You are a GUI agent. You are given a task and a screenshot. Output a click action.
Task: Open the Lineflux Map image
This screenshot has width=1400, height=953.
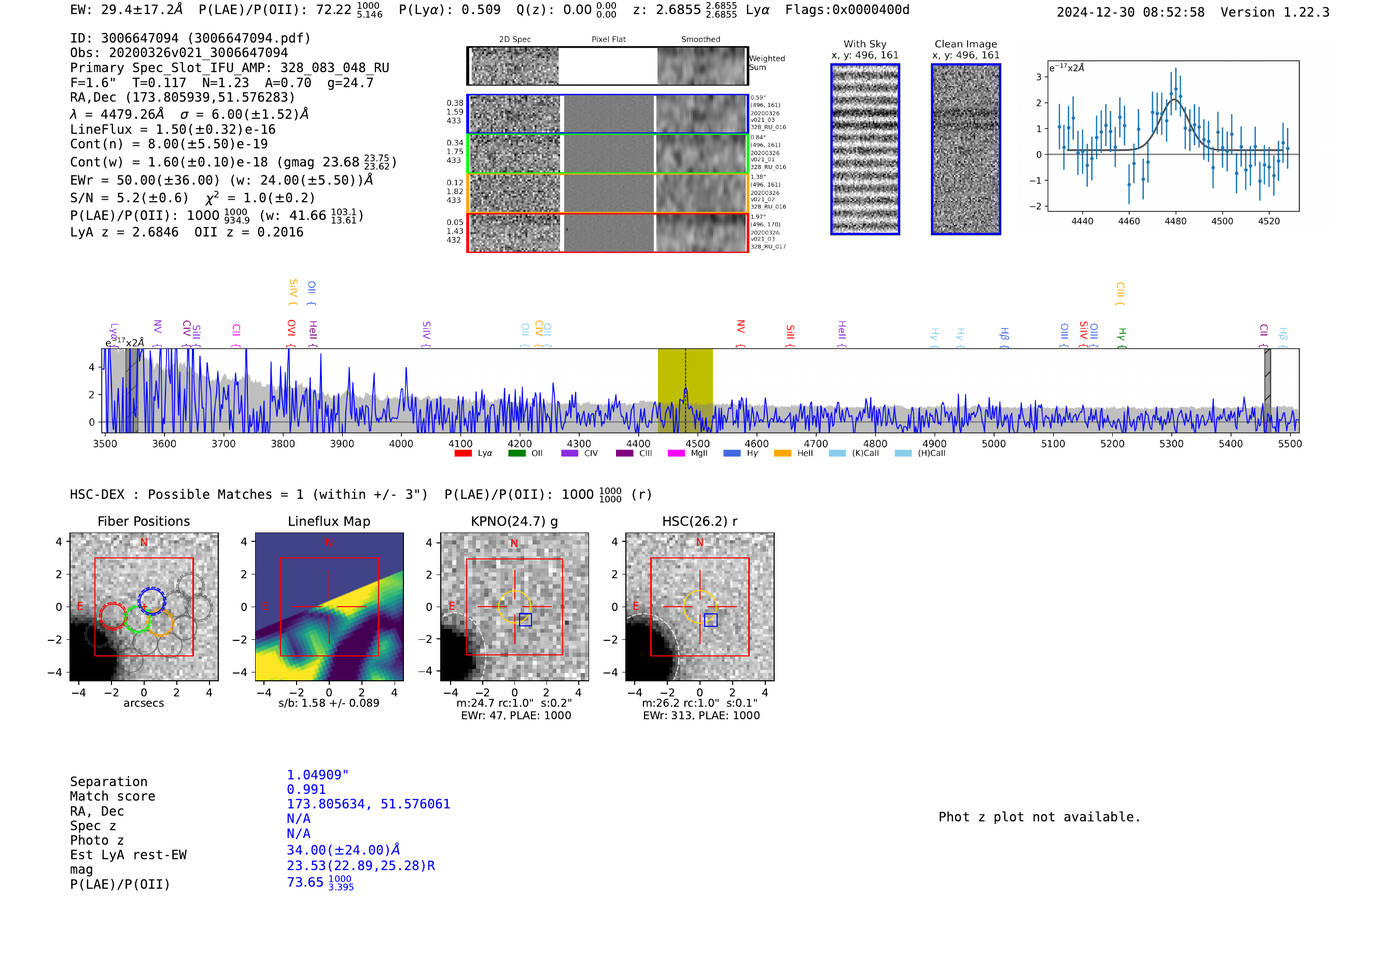329,607
